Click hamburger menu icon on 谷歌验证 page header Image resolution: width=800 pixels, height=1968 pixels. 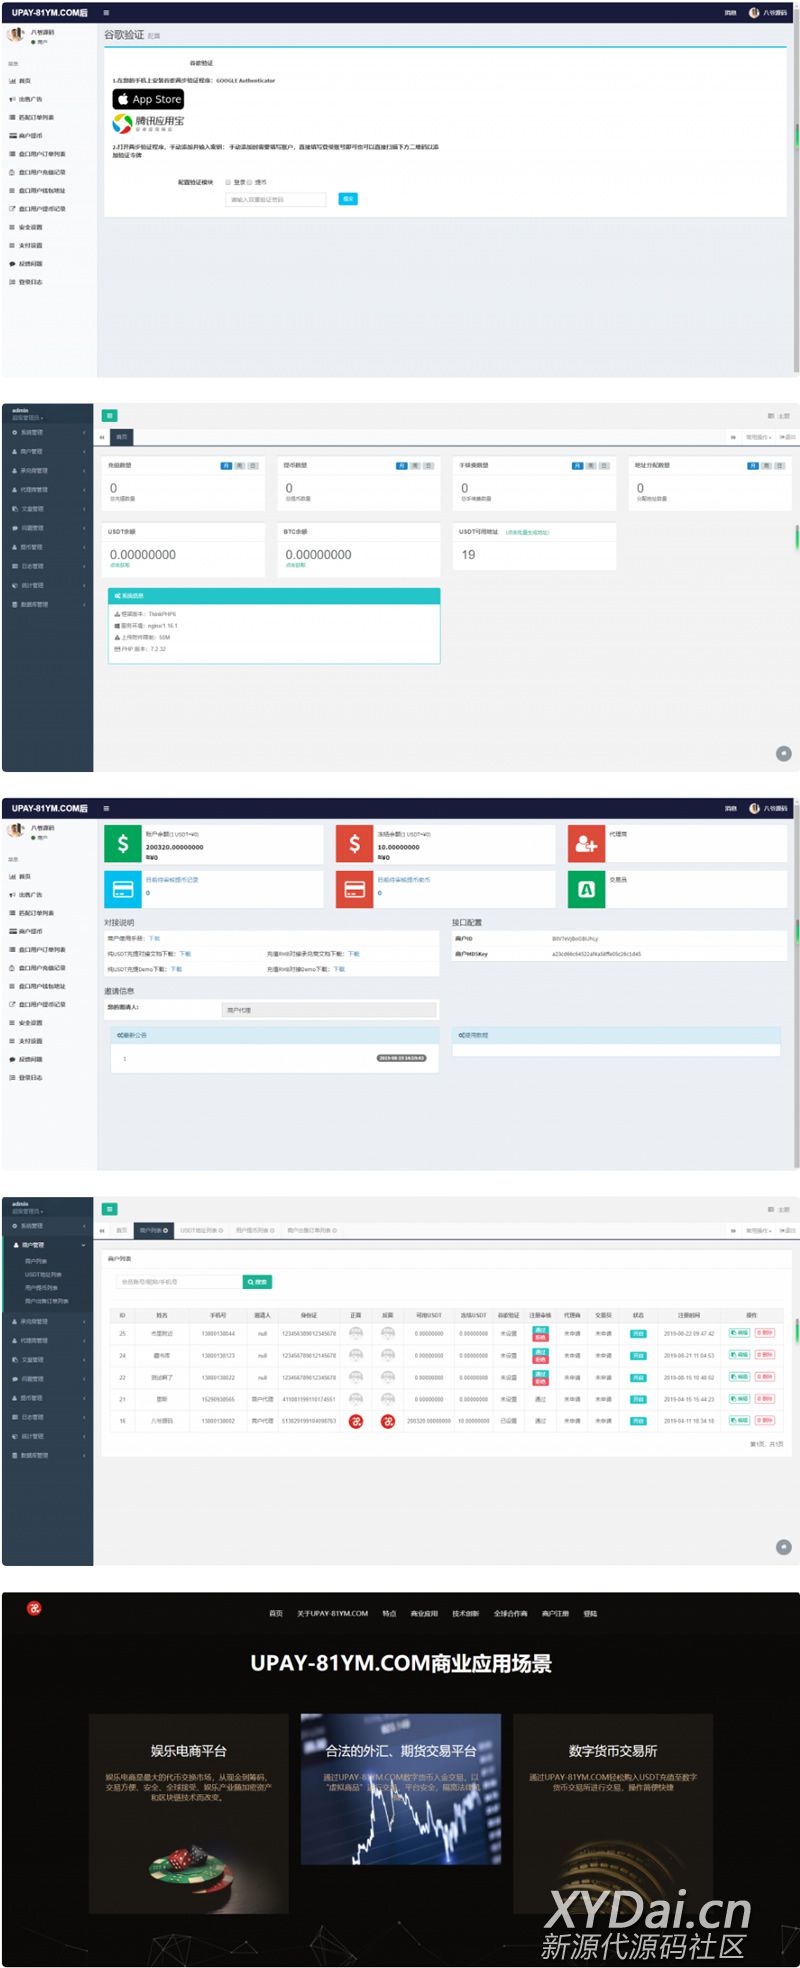pos(107,13)
